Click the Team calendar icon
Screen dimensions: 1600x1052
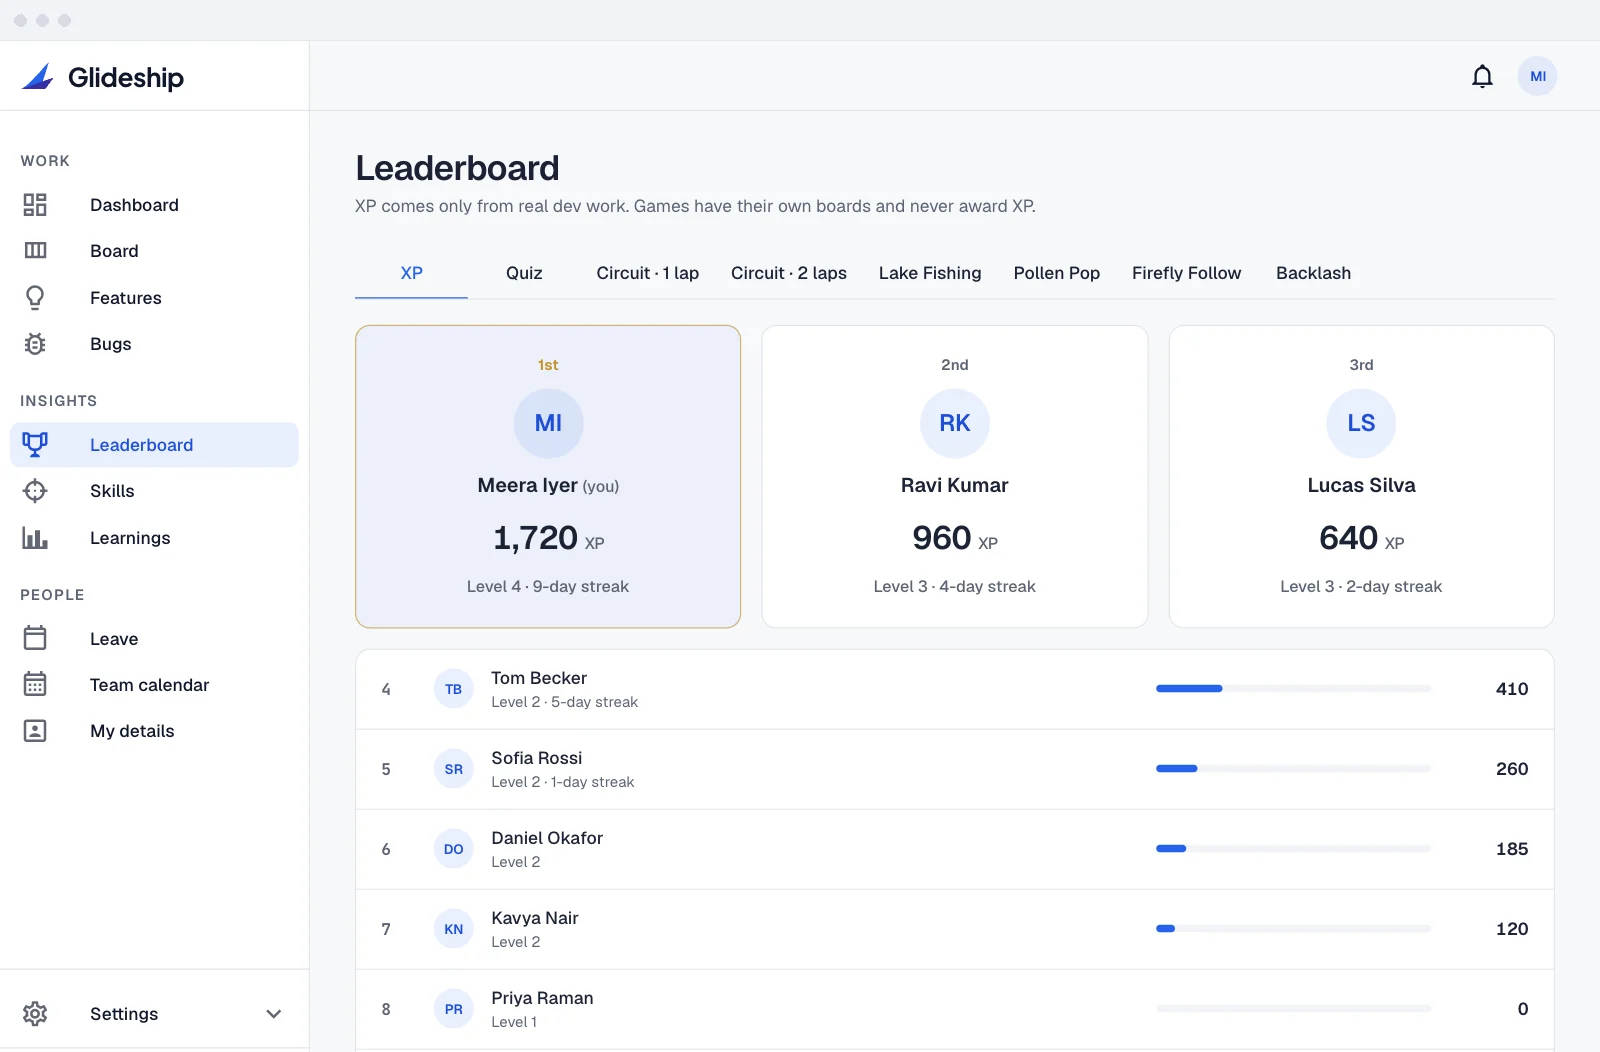pyautogui.click(x=35, y=684)
